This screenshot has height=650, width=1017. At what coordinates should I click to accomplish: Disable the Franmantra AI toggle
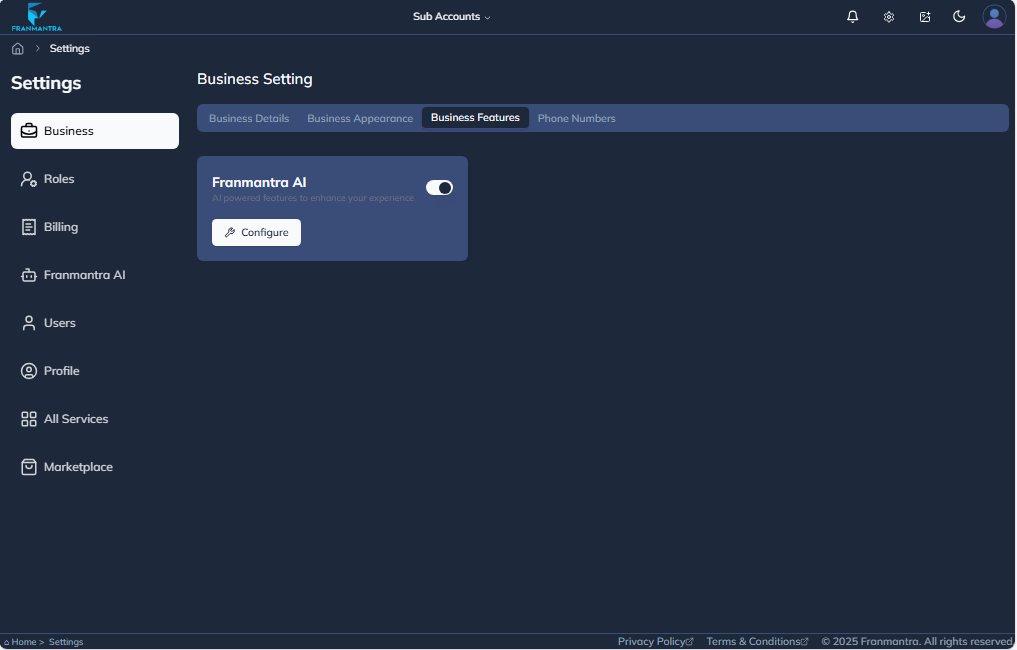(439, 187)
